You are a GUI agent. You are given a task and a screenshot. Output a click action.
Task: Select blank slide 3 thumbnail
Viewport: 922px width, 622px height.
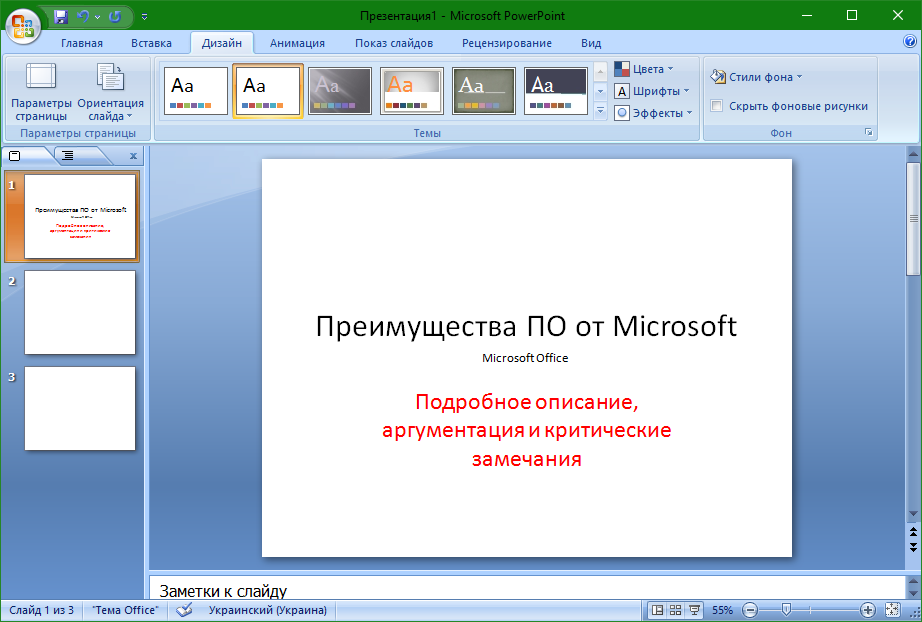coord(80,409)
